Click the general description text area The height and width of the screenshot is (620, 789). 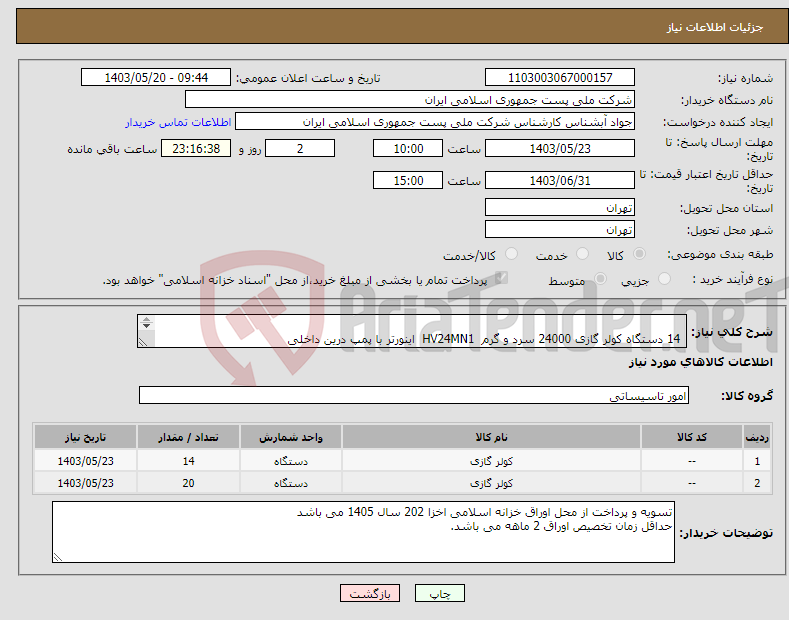pyautogui.click(x=412, y=331)
